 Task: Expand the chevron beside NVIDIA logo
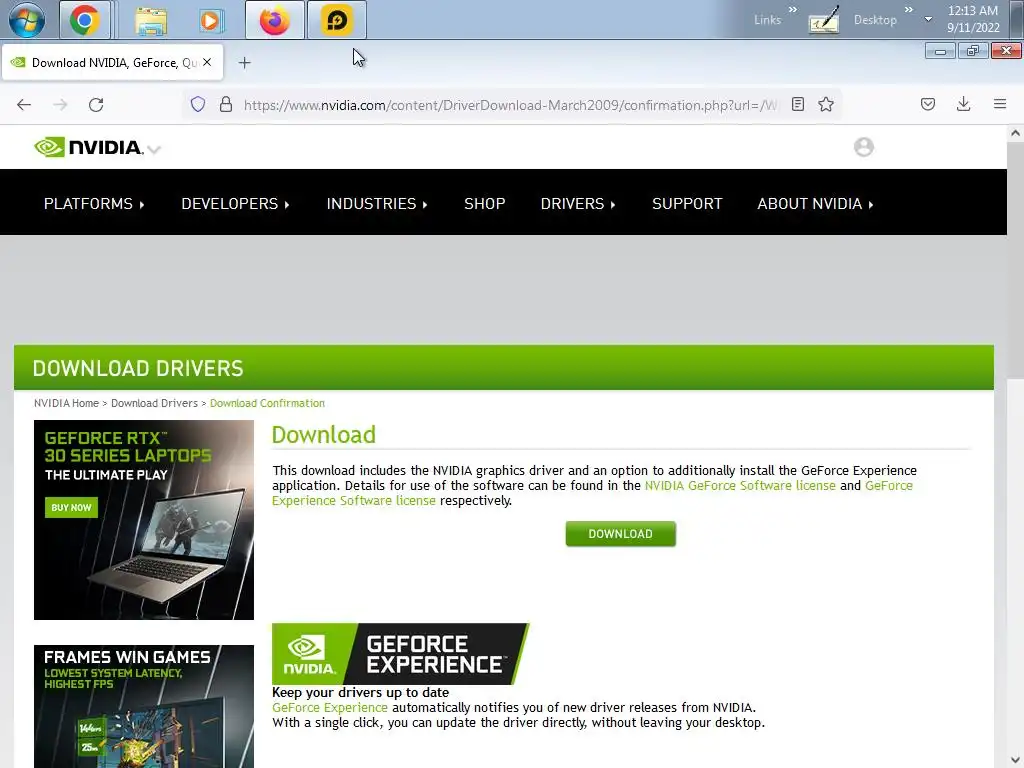click(154, 150)
